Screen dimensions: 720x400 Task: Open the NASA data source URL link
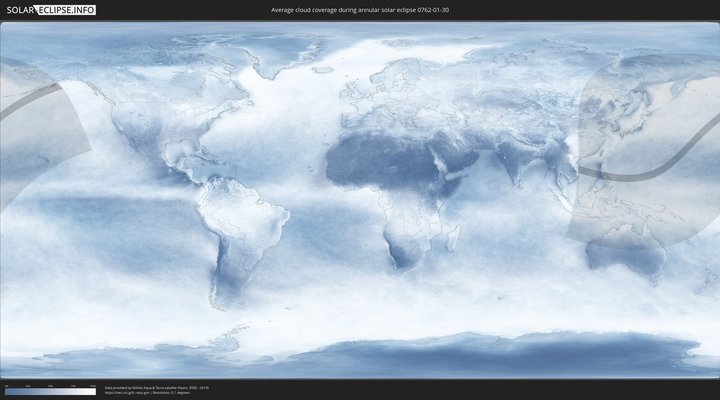tap(128, 392)
